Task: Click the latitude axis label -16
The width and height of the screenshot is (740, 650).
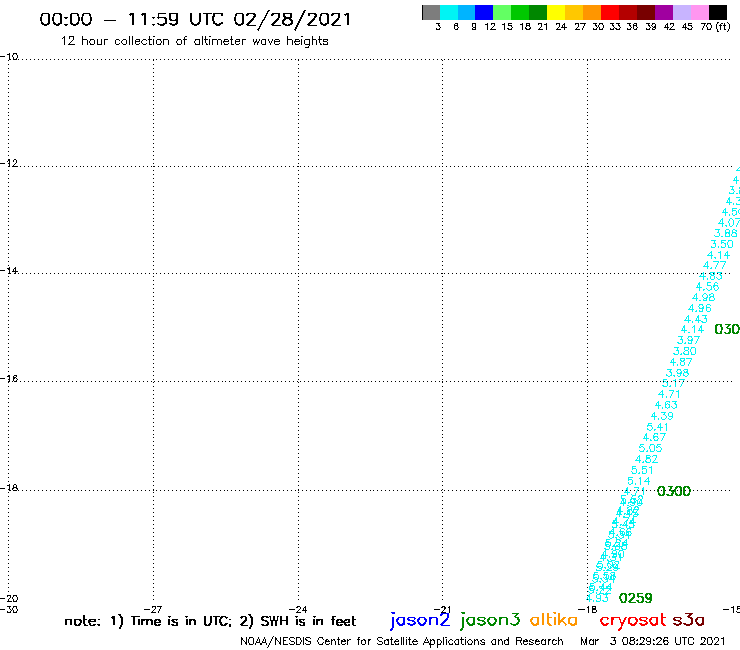Action: (x=9, y=379)
